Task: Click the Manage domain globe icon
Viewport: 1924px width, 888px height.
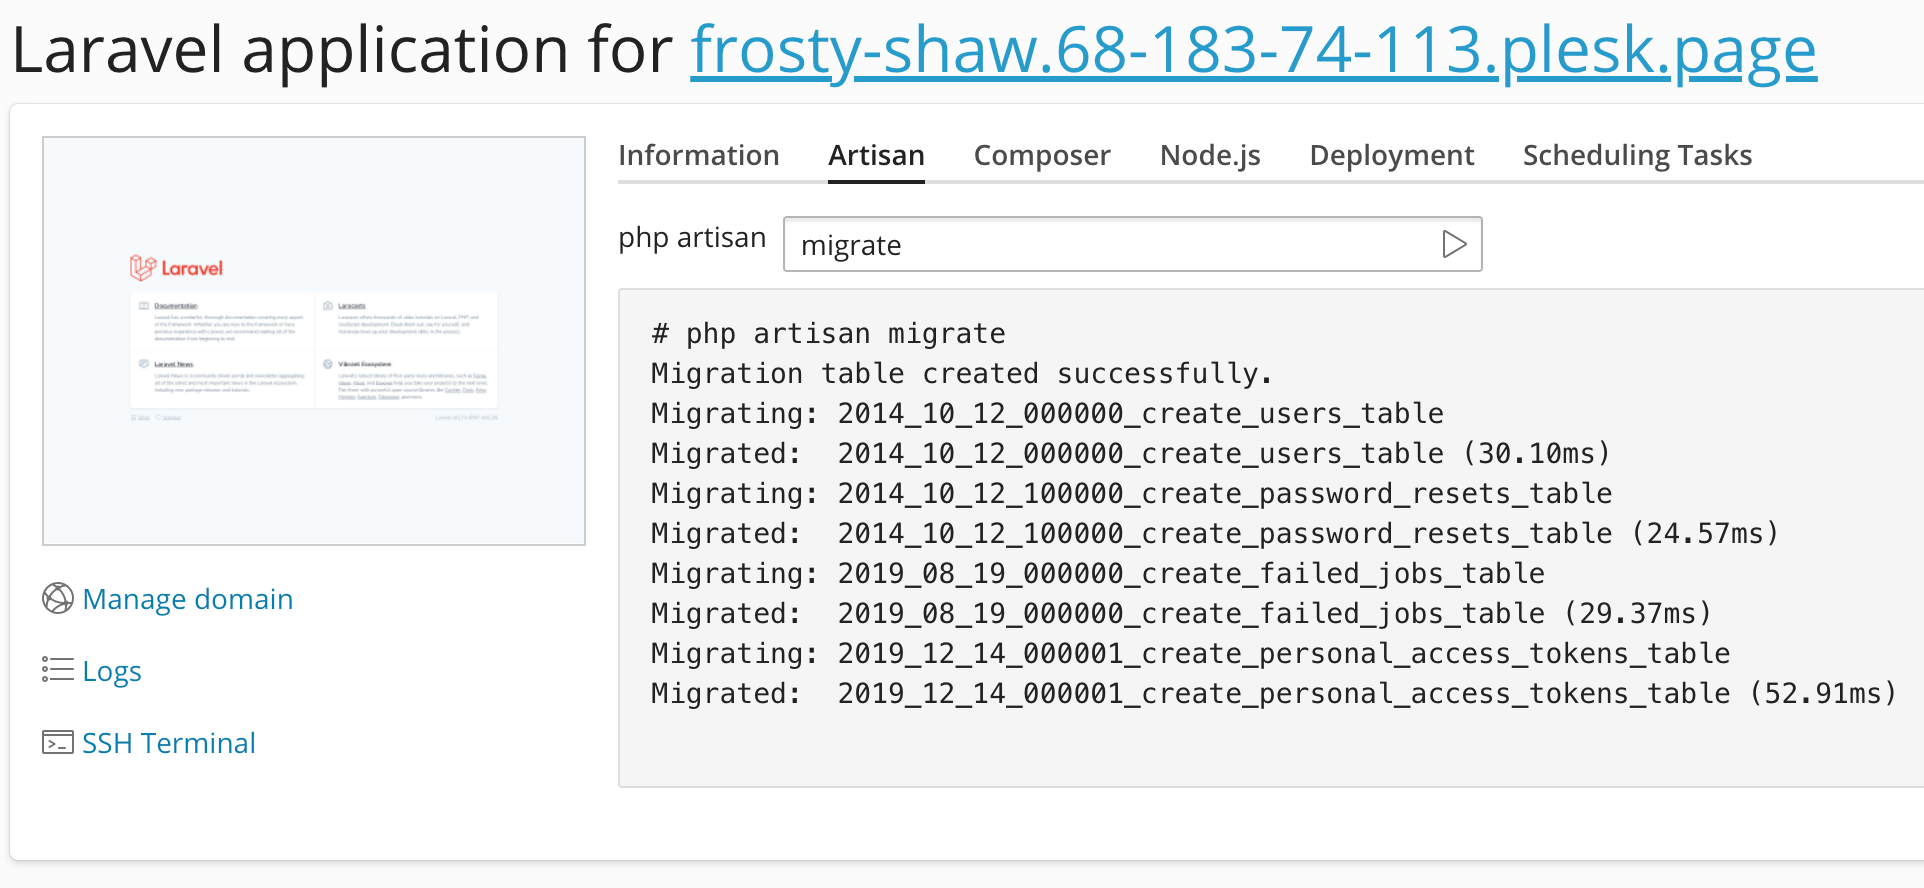Action: (x=58, y=598)
